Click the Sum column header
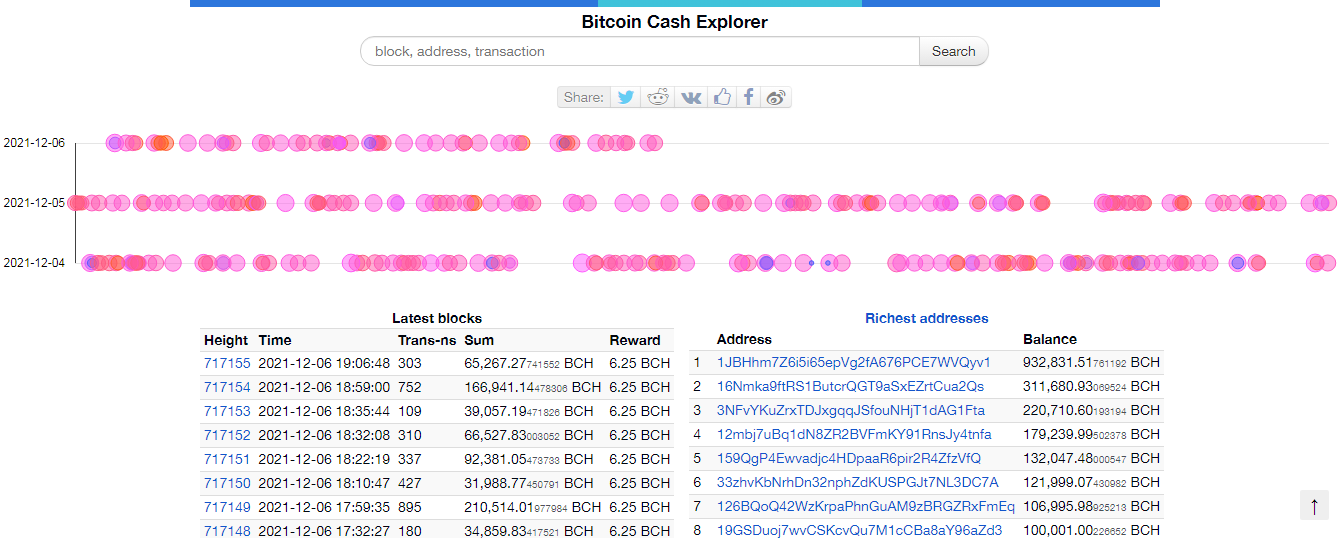 (x=479, y=340)
